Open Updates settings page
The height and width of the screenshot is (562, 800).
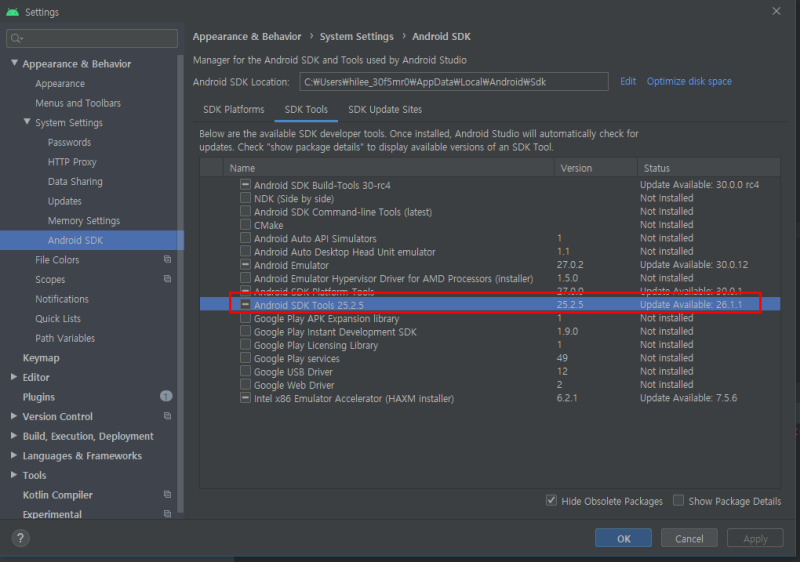64,201
